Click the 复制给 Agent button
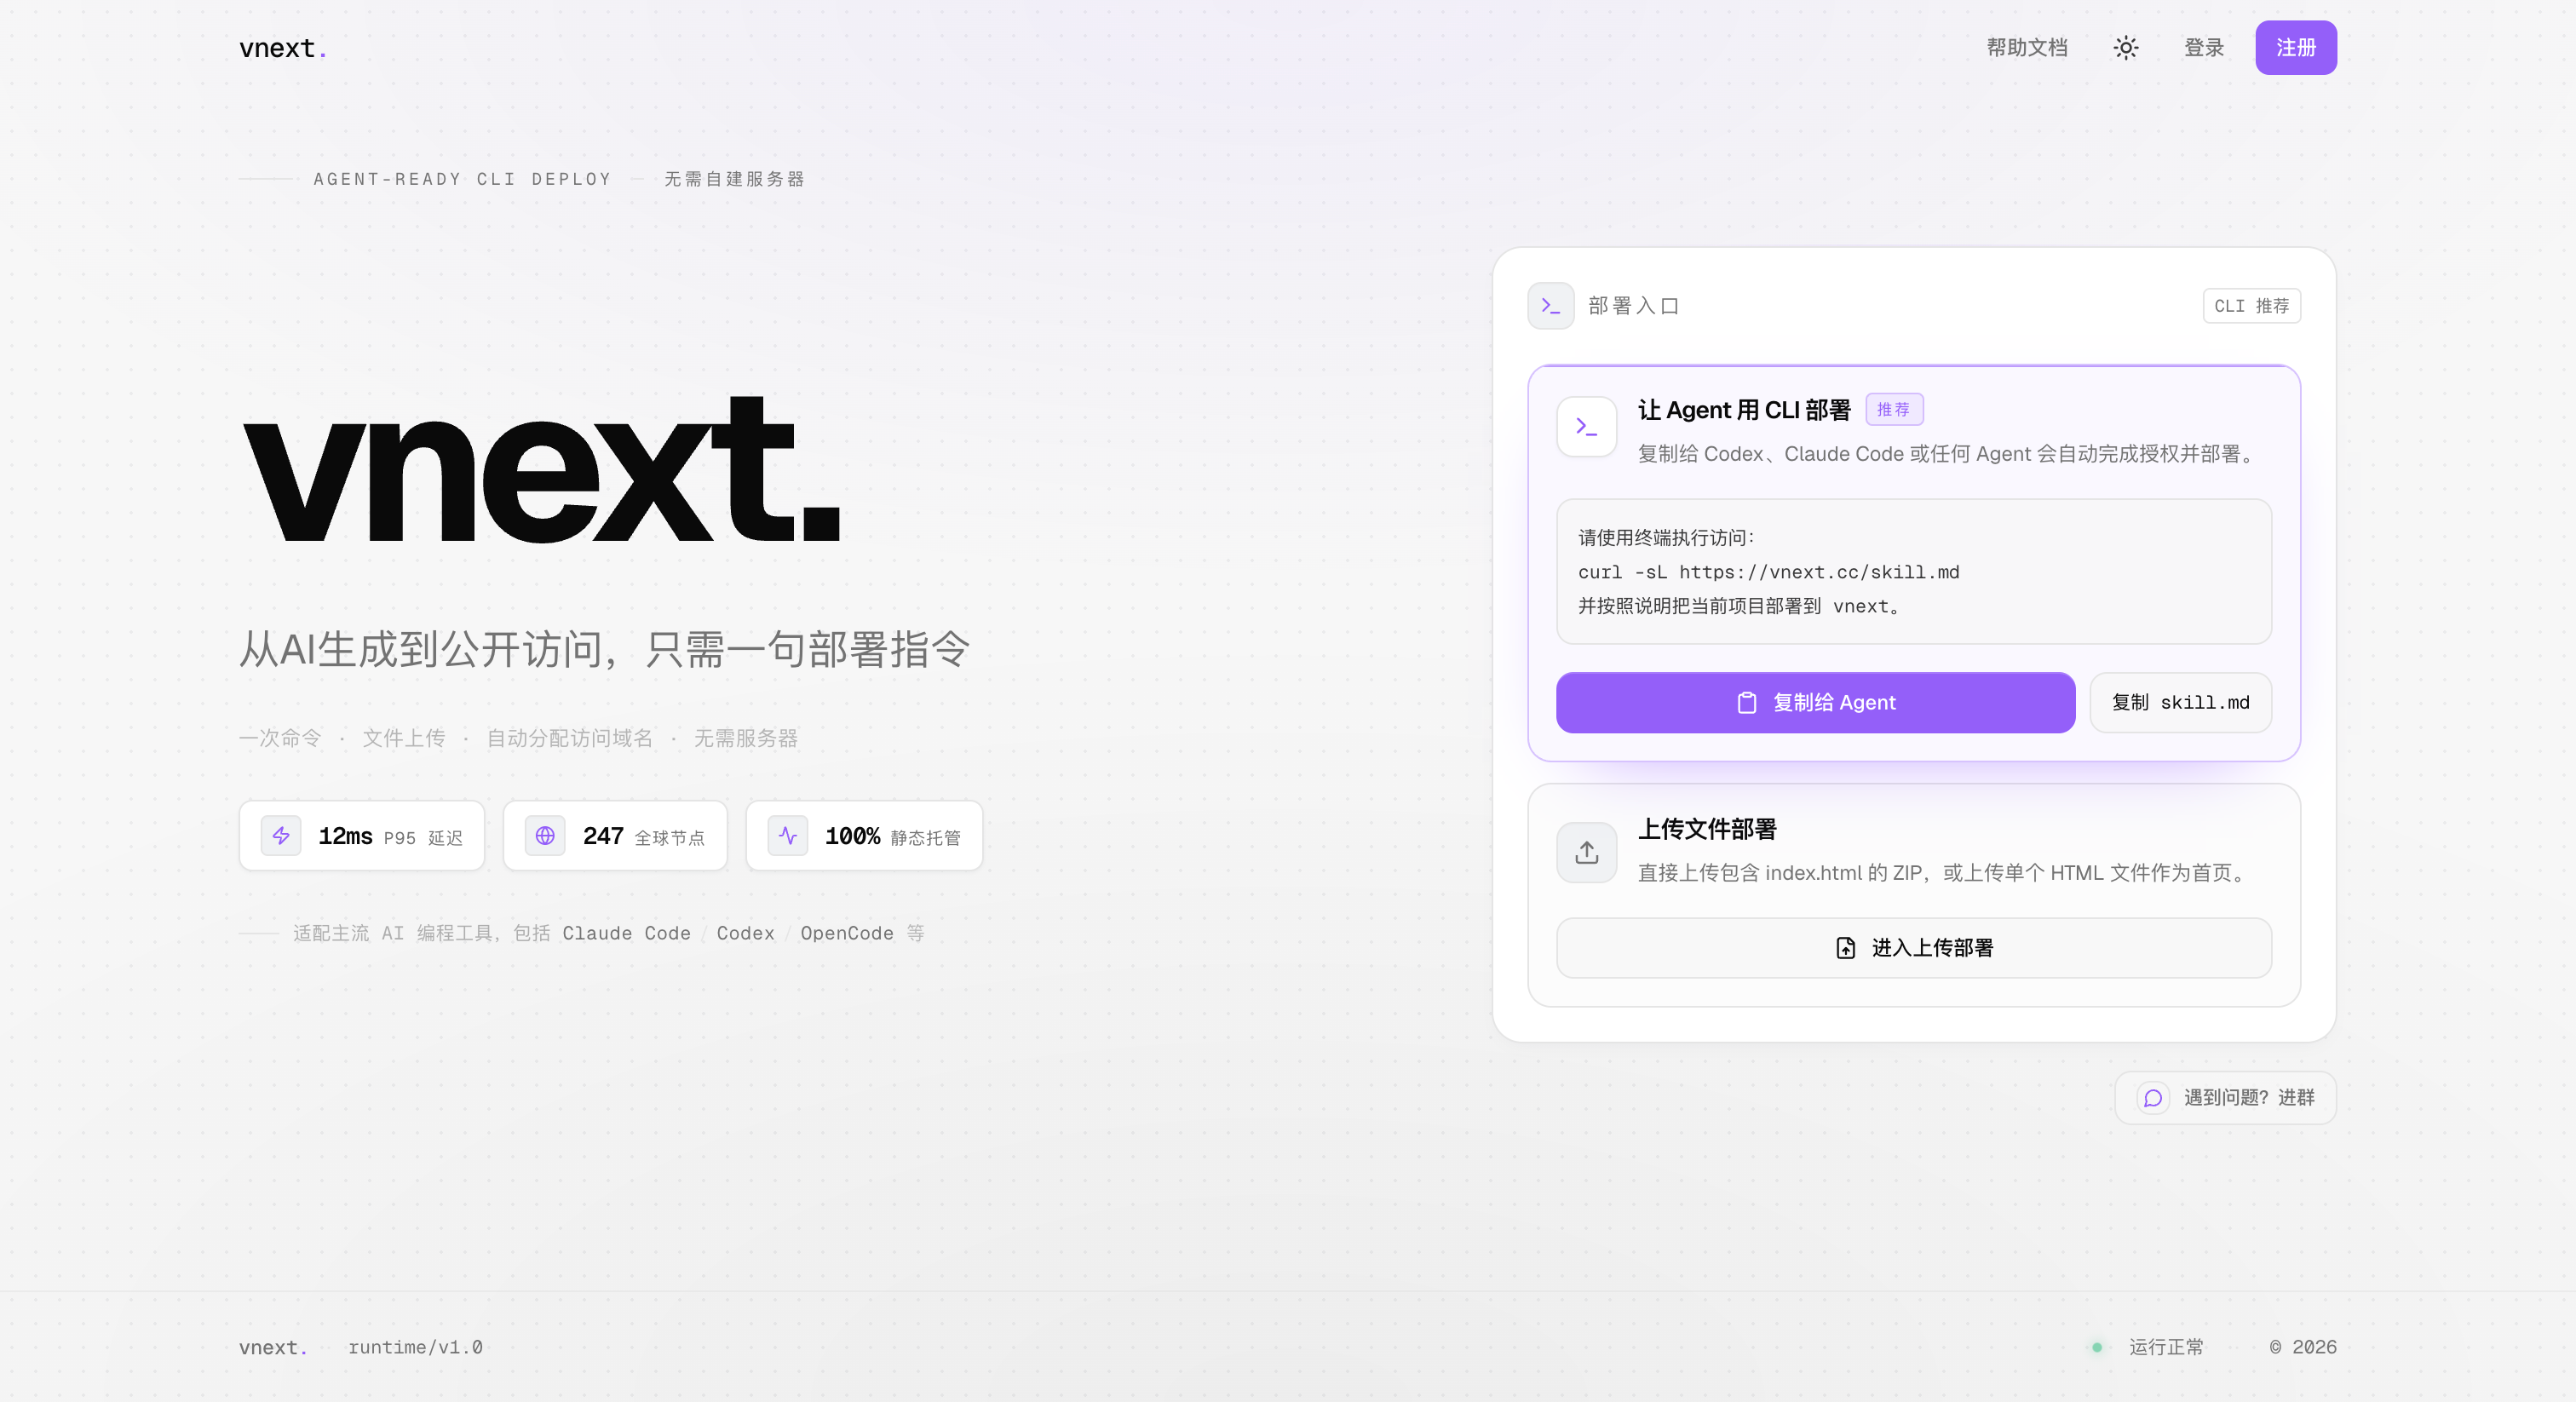Viewport: 2576px width, 1402px height. [x=1815, y=703]
